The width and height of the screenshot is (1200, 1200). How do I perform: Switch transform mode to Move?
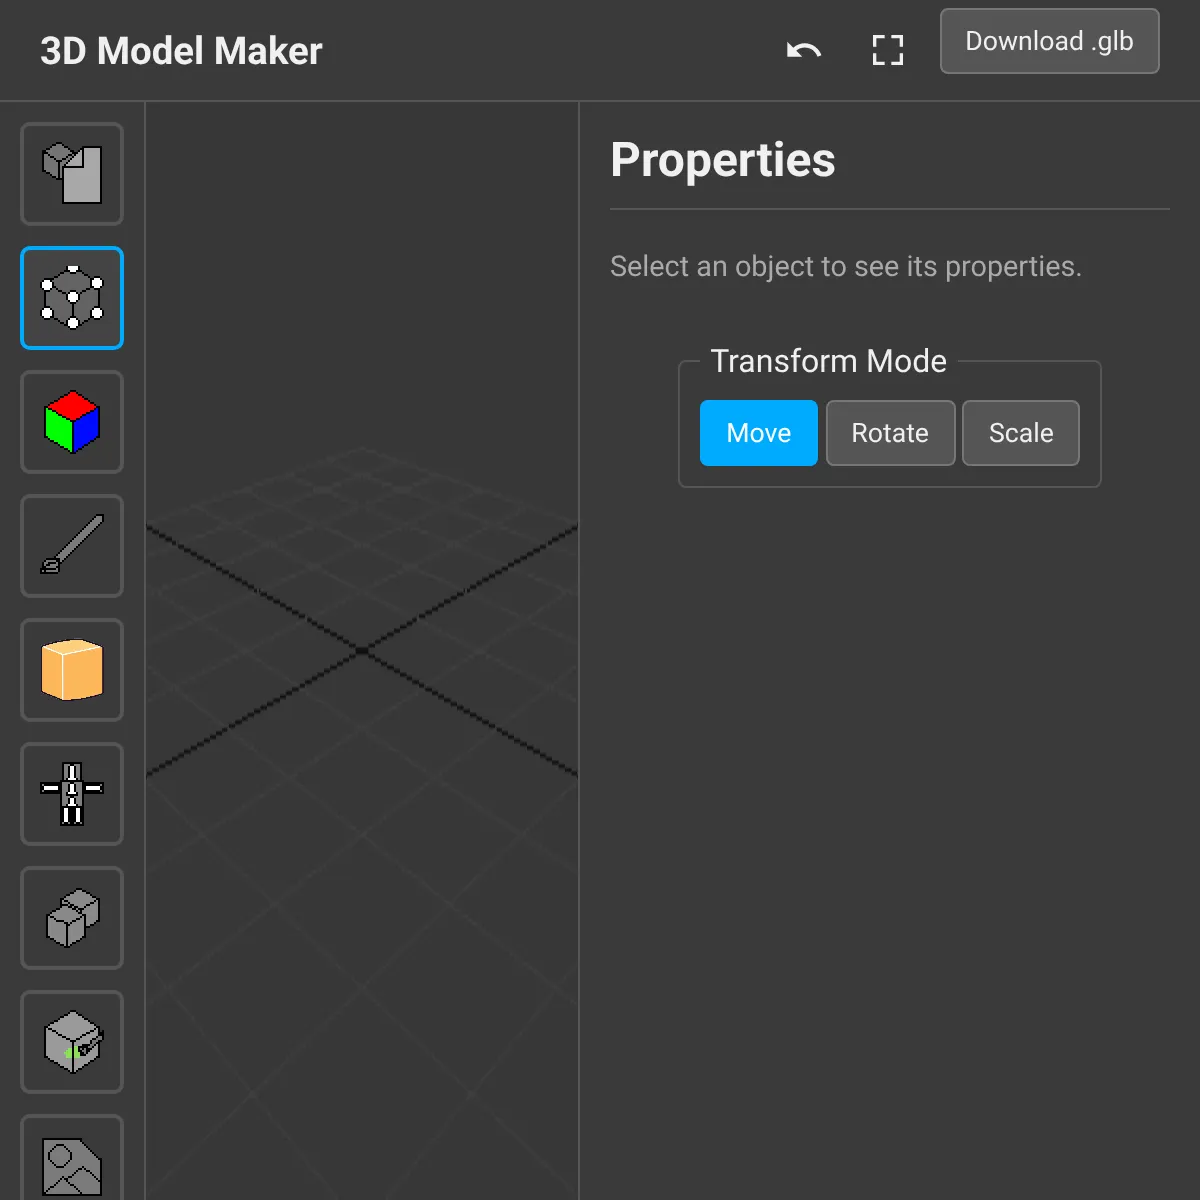click(x=759, y=433)
